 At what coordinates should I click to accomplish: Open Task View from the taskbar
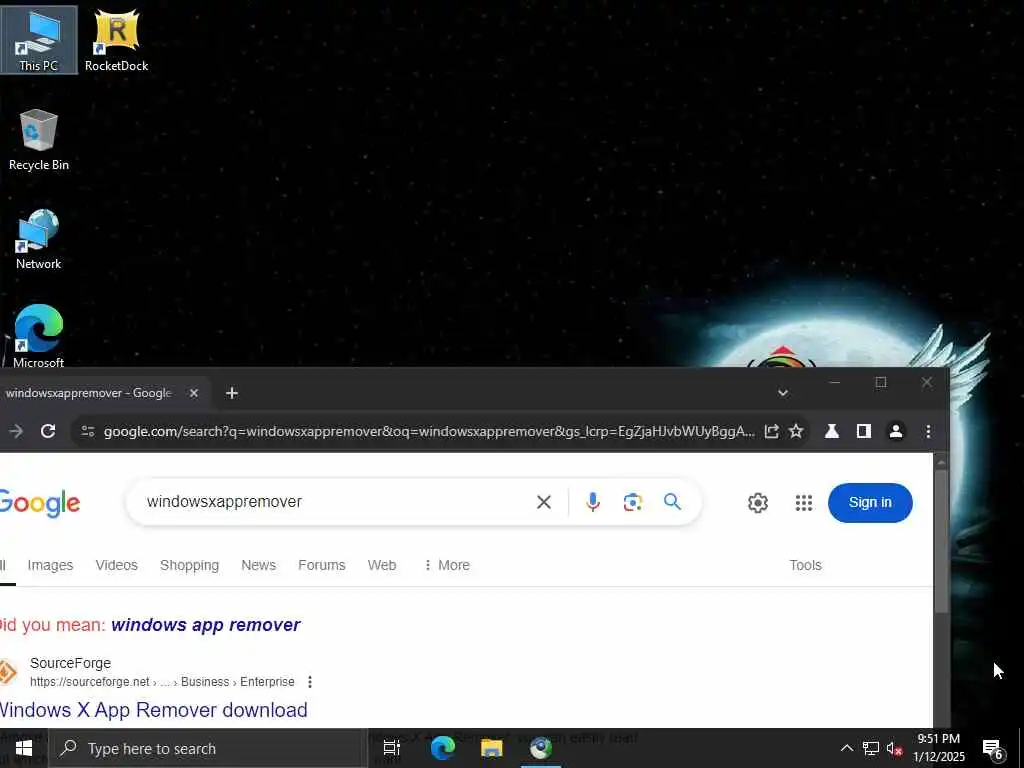[392, 748]
